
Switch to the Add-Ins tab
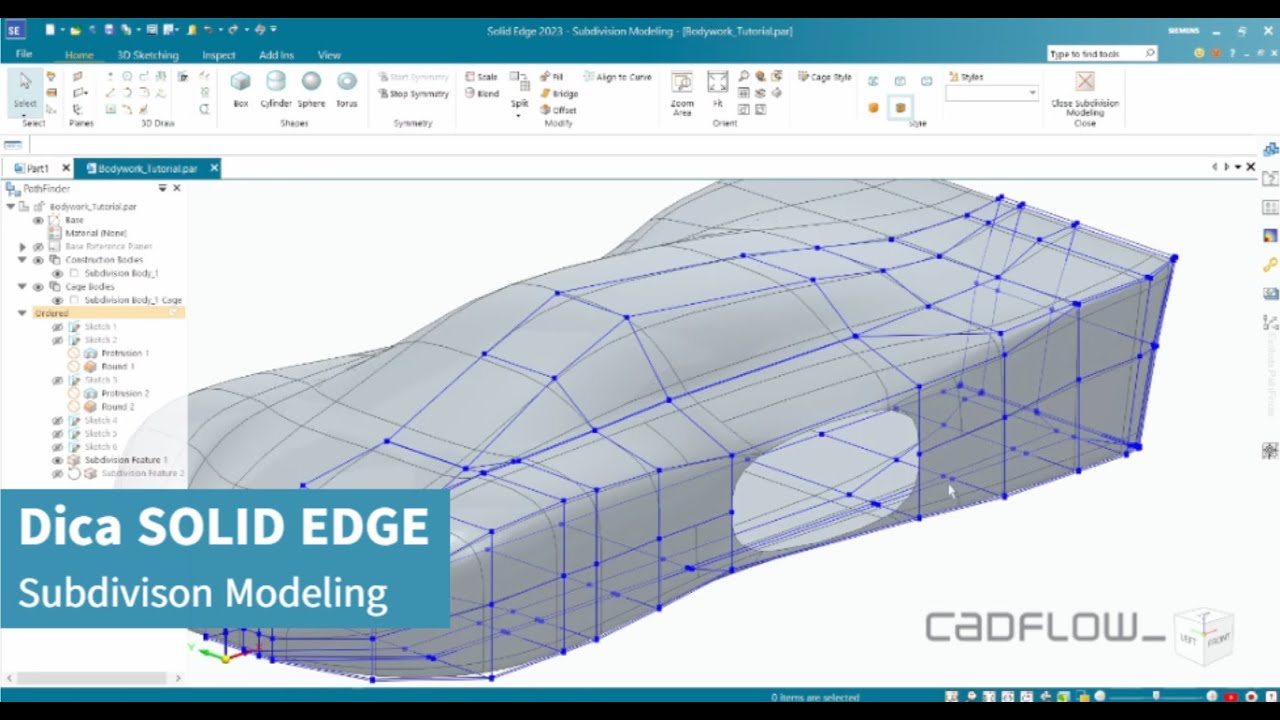(277, 55)
